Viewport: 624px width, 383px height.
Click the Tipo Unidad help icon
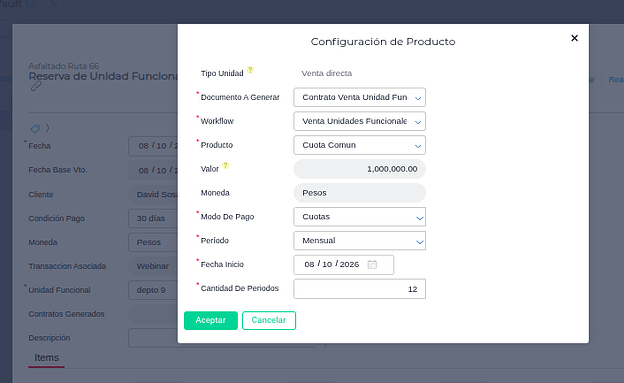(250, 70)
